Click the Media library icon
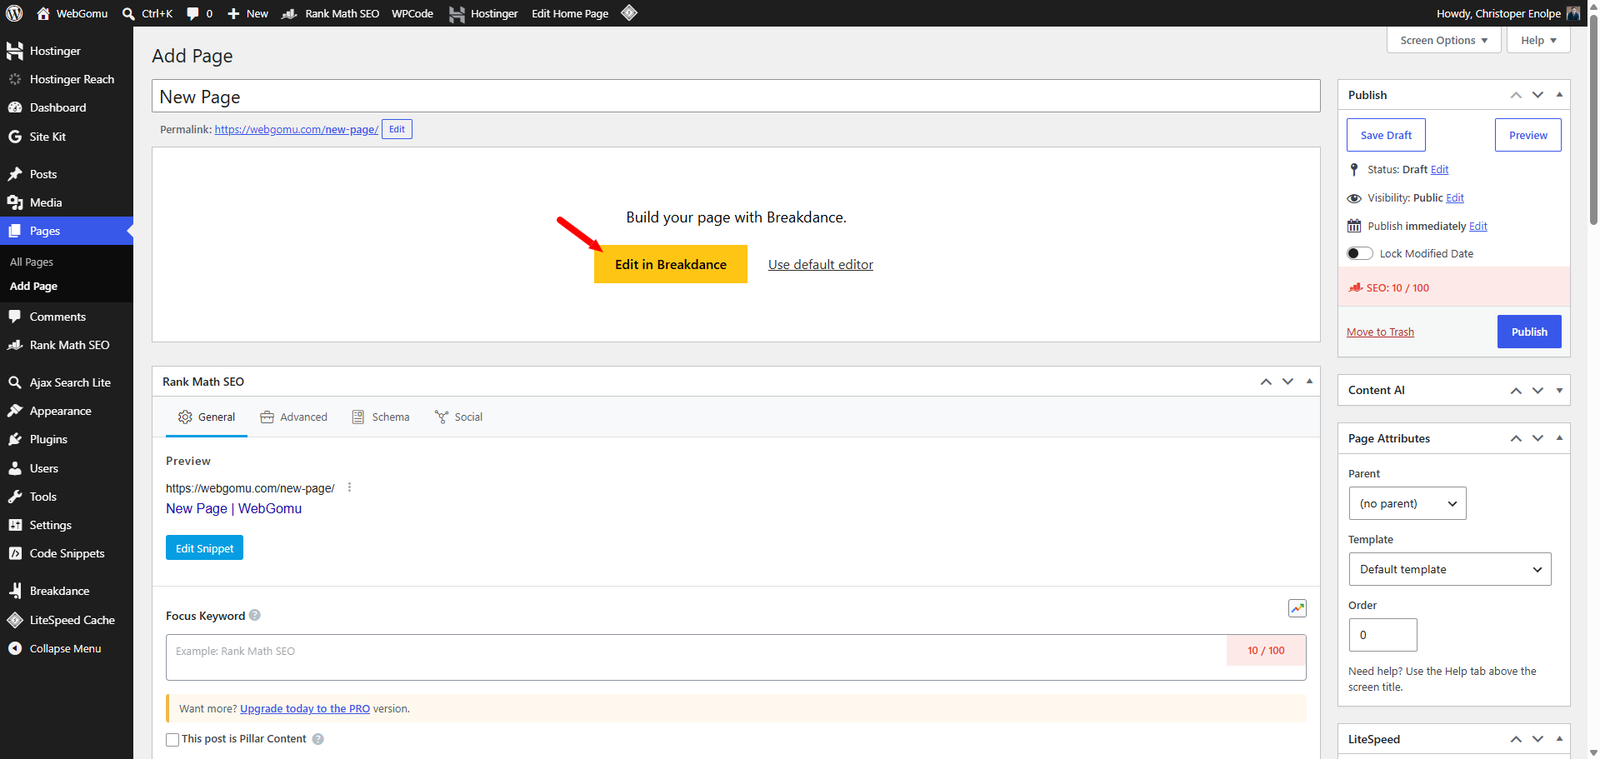This screenshot has width=1600, height=759. [x=15, y=203]
